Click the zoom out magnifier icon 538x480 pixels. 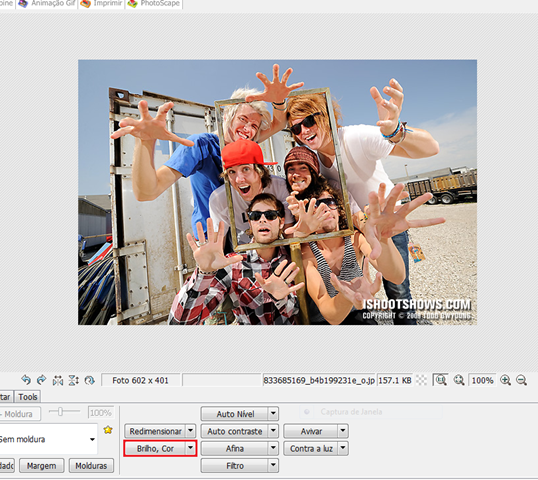[522, 380]
